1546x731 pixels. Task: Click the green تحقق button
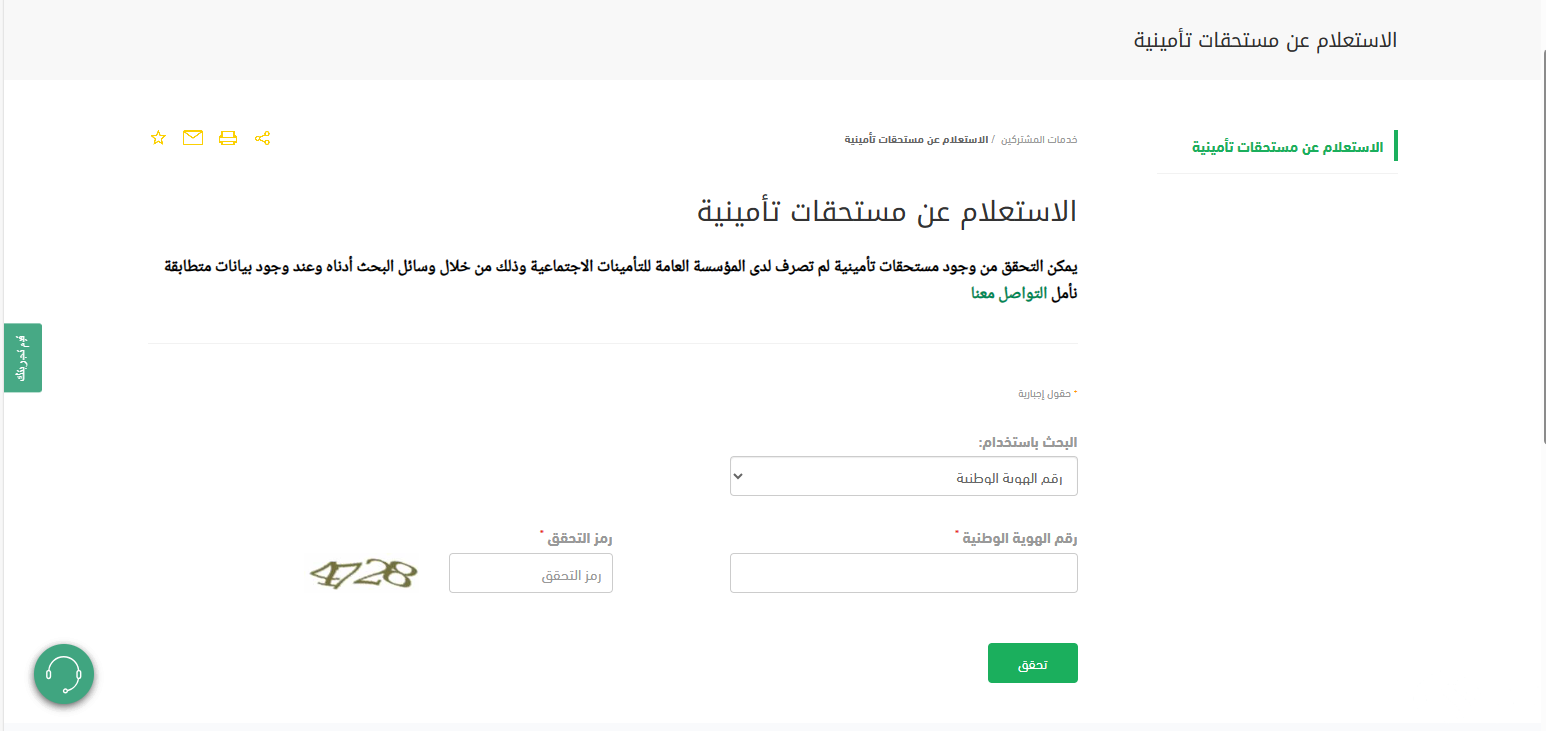(x=1033, y=663)
